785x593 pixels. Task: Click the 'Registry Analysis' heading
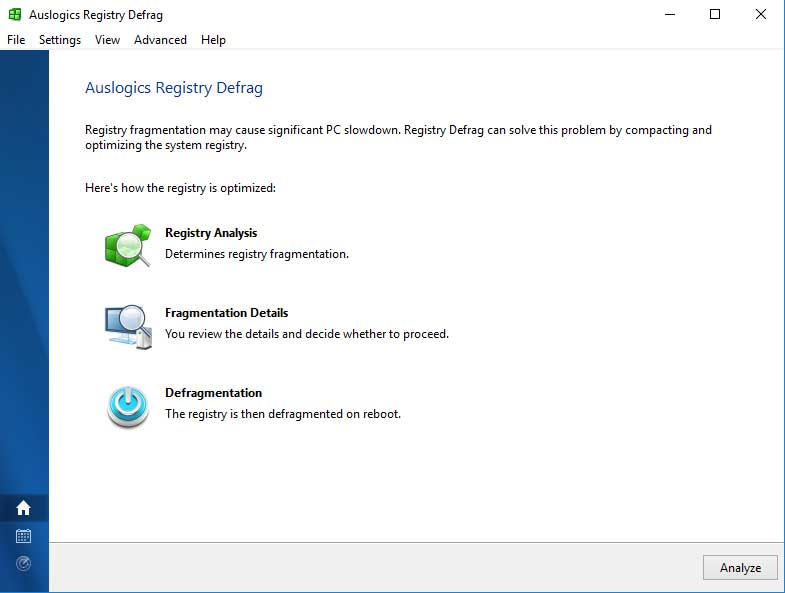pos(211,233)
